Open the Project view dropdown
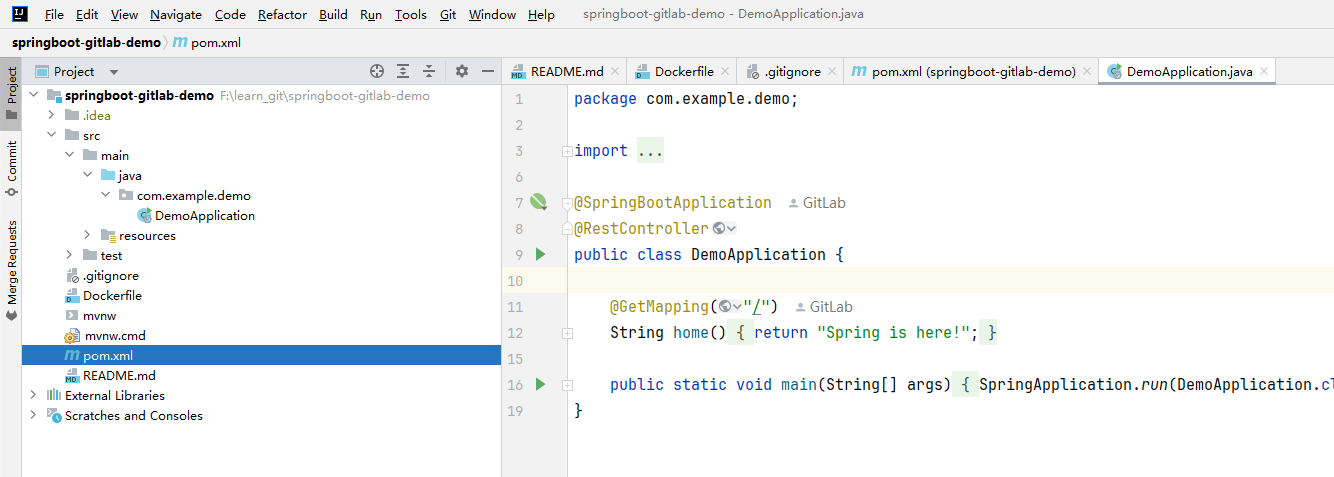 point(113,72)
